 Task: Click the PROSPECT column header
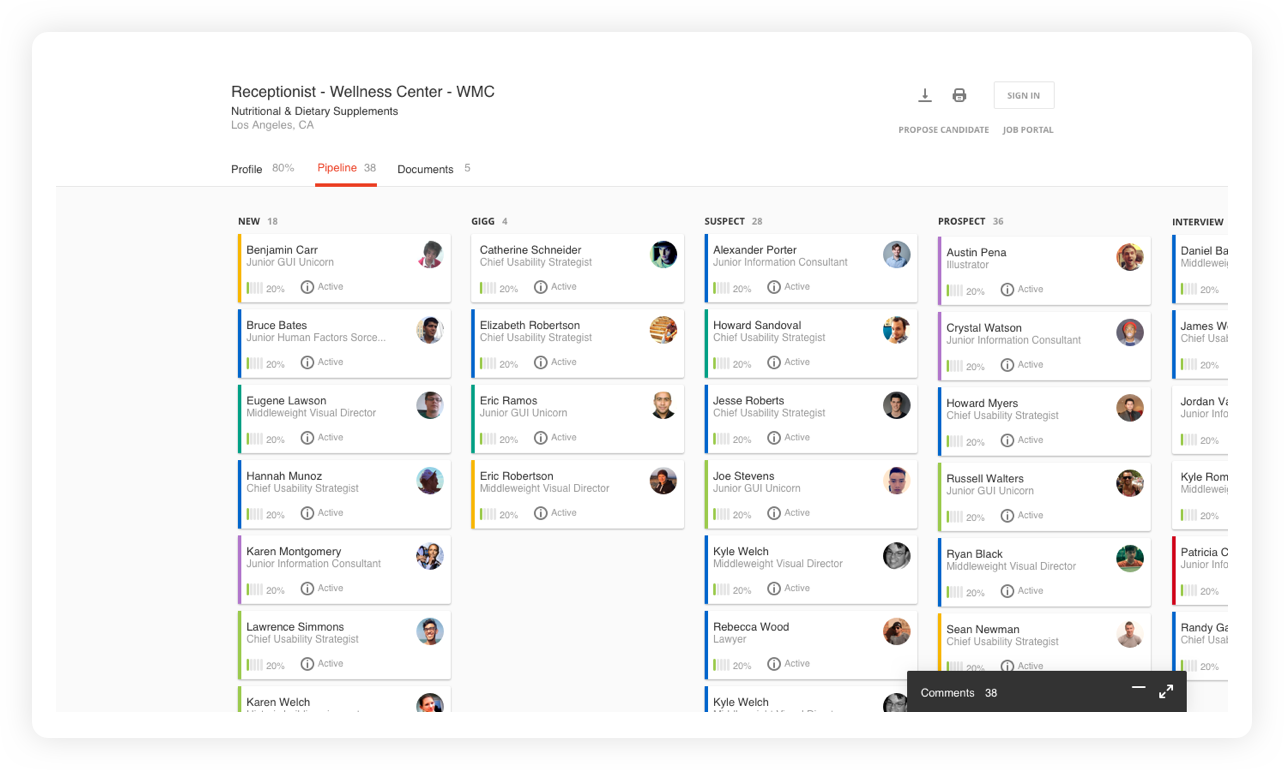point(961,221)
